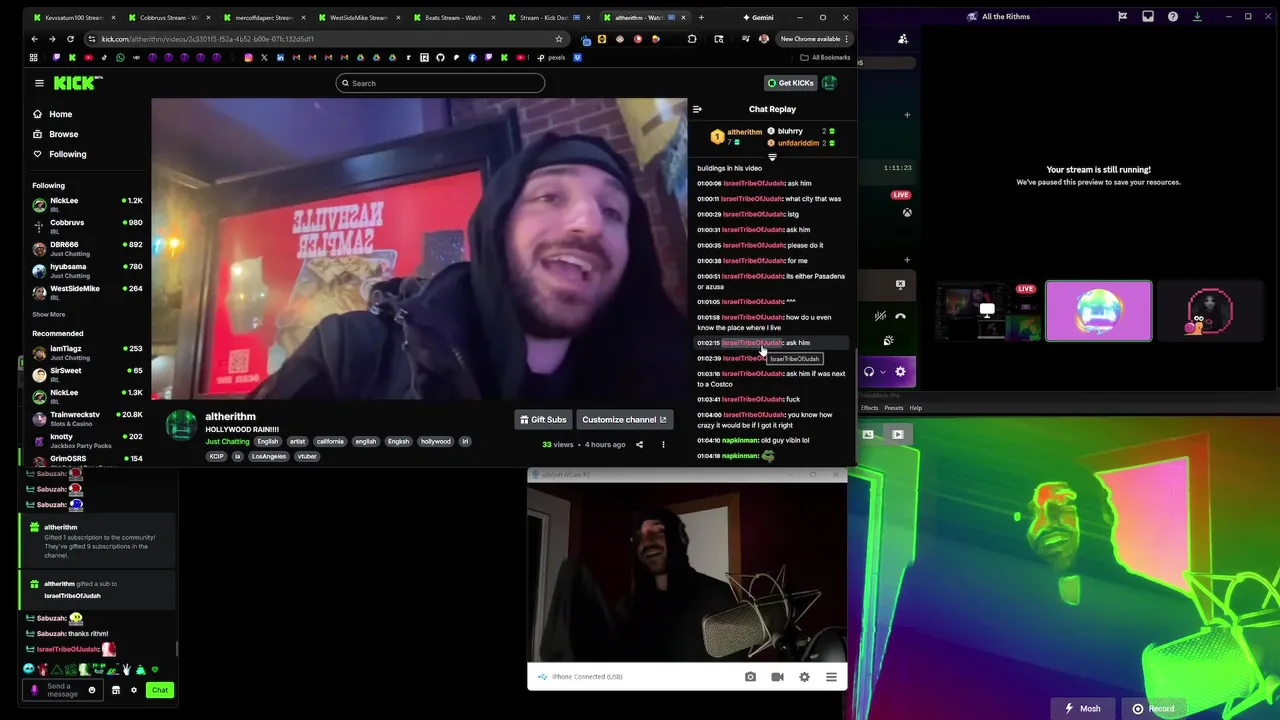Open Chrome extensions puzzle icon

pyautogui.click(x=692, y=39)
